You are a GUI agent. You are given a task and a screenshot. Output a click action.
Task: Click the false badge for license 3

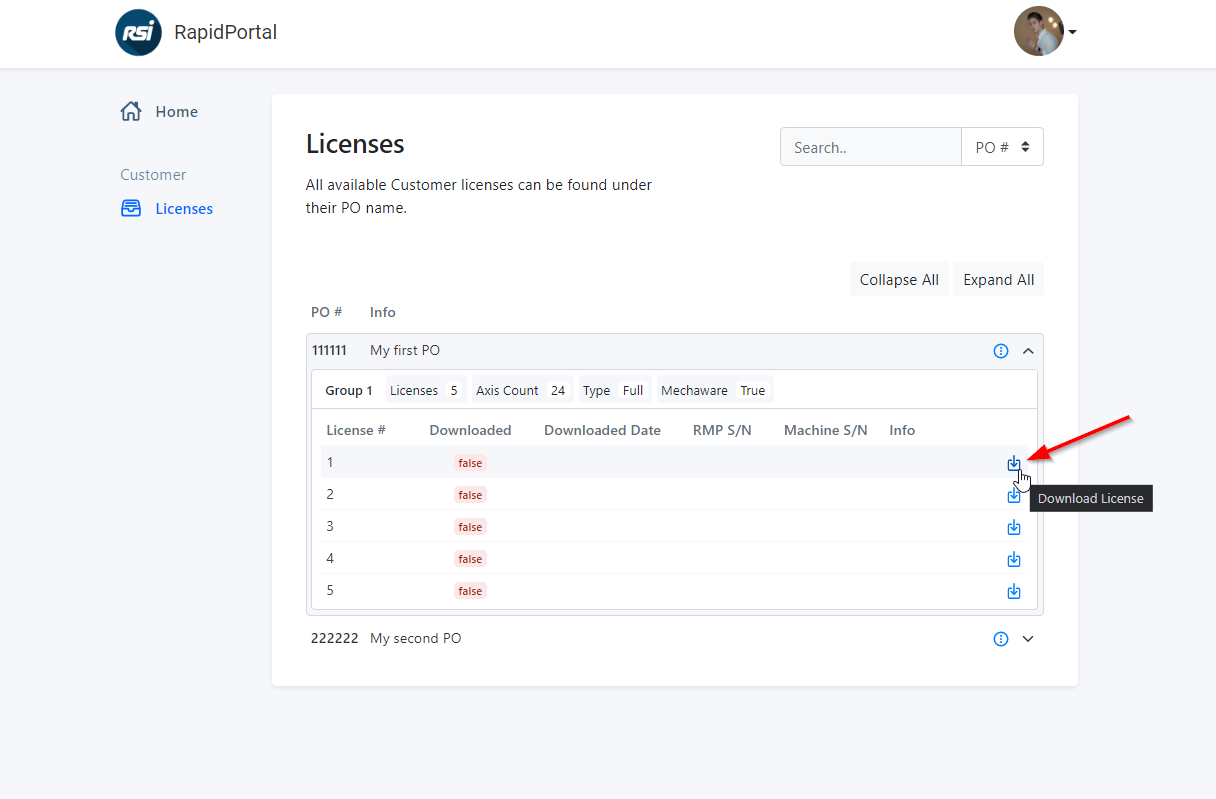coord(470,527)
